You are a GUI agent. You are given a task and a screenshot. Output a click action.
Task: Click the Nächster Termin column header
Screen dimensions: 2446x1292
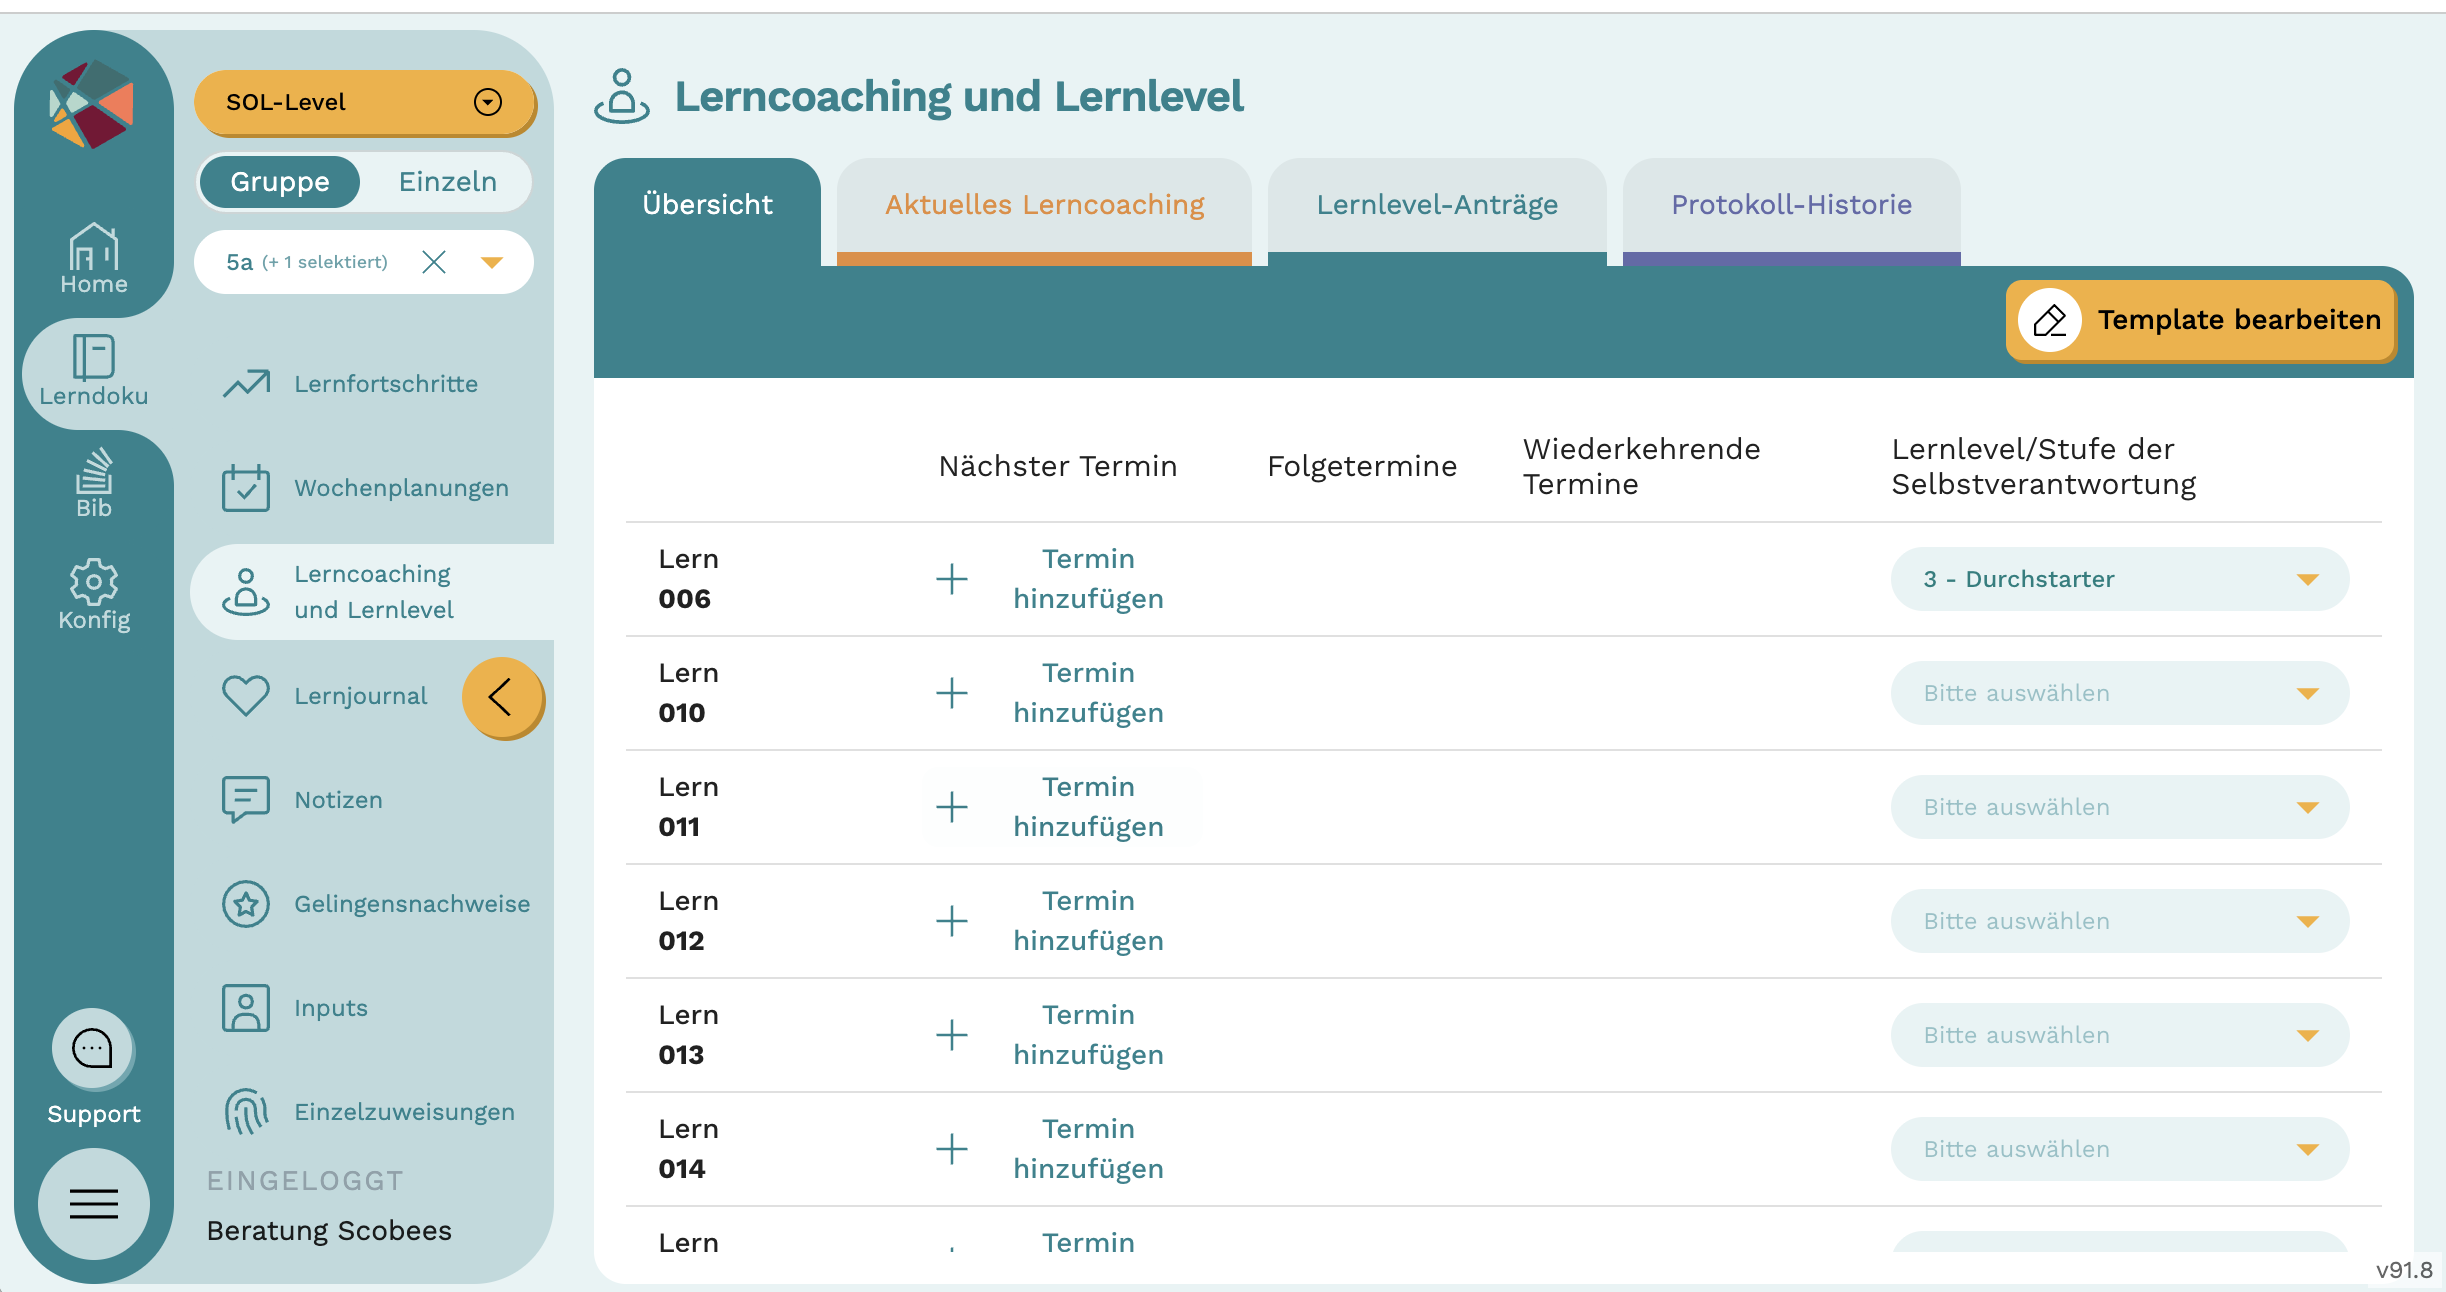point(1058,467)
